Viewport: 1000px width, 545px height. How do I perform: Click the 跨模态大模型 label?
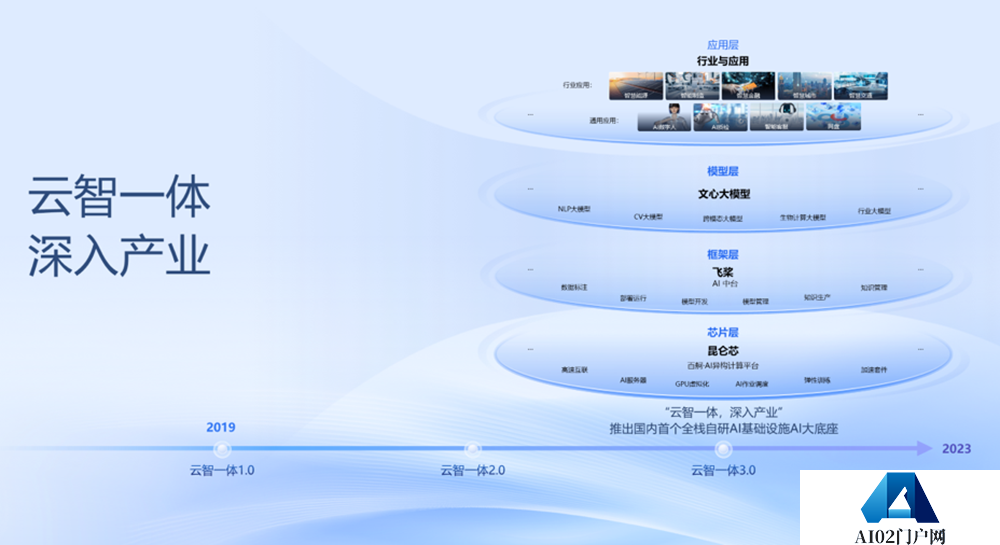723,219
